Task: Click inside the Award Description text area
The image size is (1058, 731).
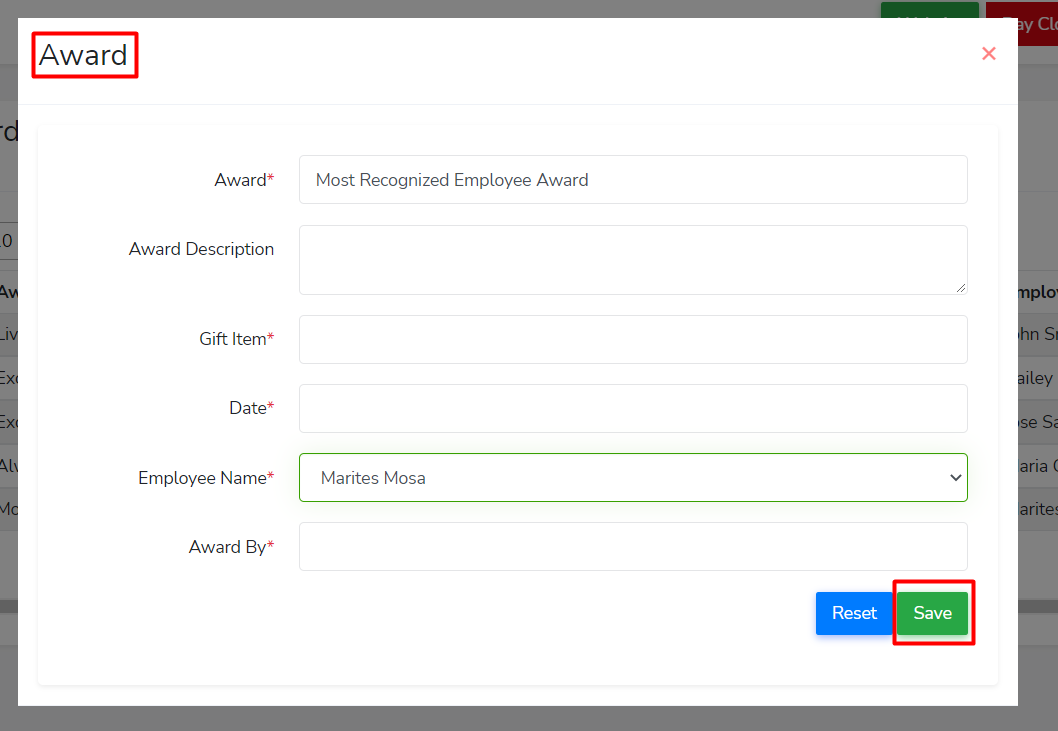Action: tap(632, 259)
